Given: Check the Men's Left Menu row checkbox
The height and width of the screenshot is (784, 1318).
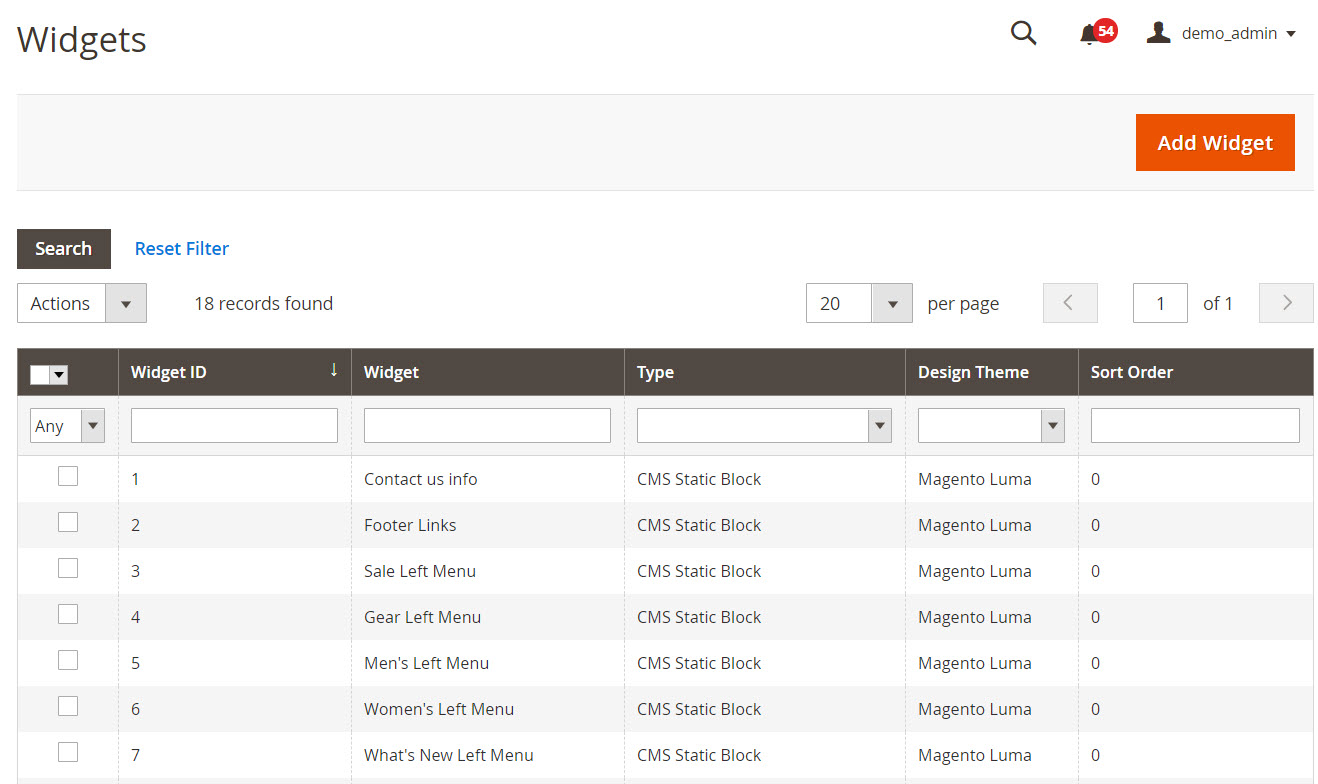Looking at the screenshot, I should pyautogui.click(x=68, y=660).
